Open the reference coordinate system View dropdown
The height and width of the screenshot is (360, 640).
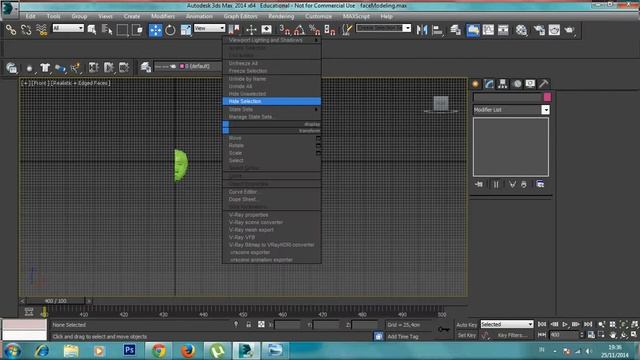coord(209,28)
